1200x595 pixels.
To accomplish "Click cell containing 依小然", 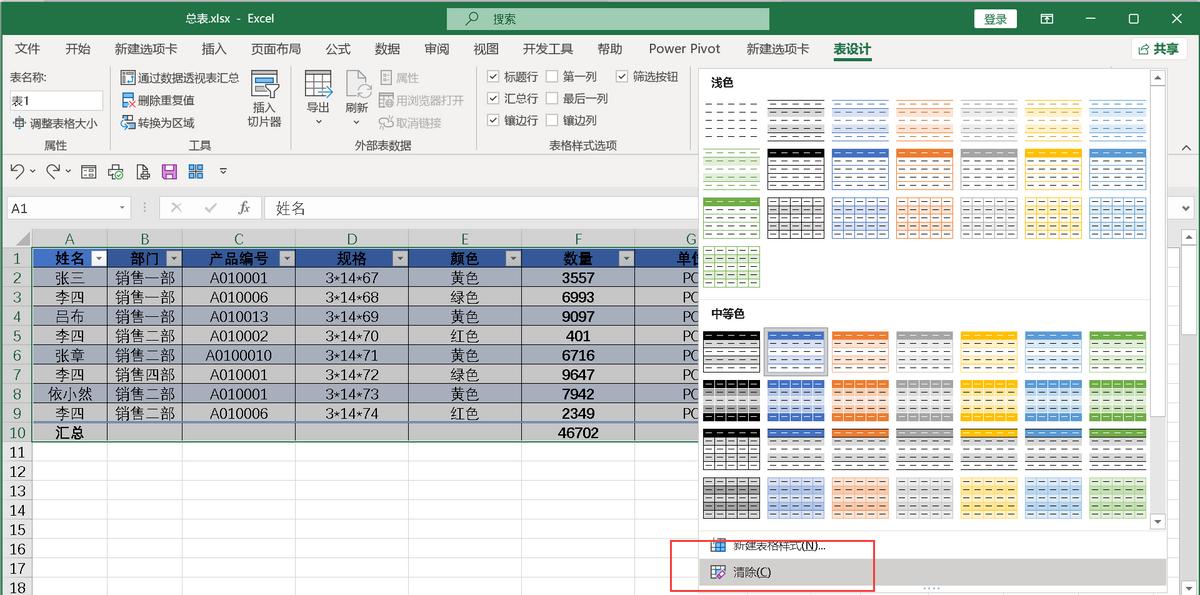I will click(x=70, y=394).
